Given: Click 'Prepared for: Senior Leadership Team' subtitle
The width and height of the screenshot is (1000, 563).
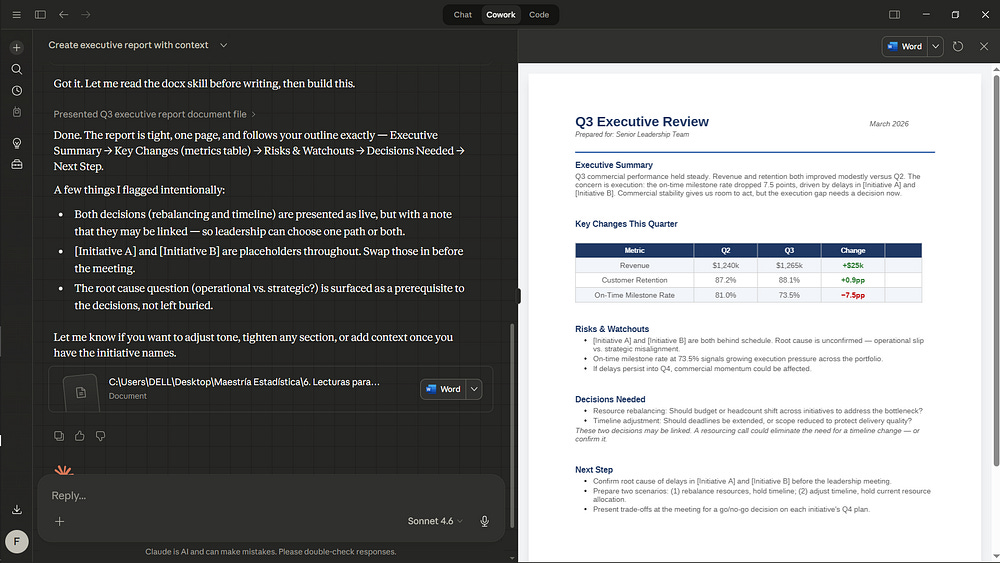Looking at the screenshot, I should (631, 135).
